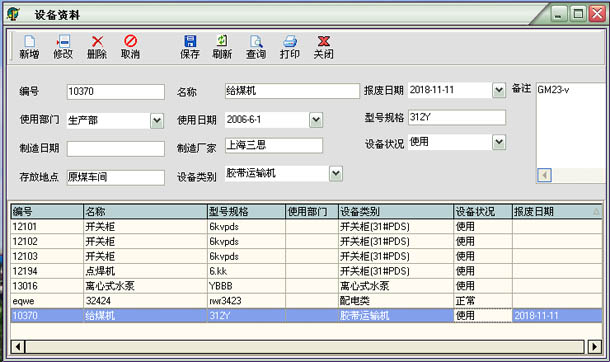610x362 pixels.
Task: Open the 使用日期 date dropdown arrow
Action: 316,120
